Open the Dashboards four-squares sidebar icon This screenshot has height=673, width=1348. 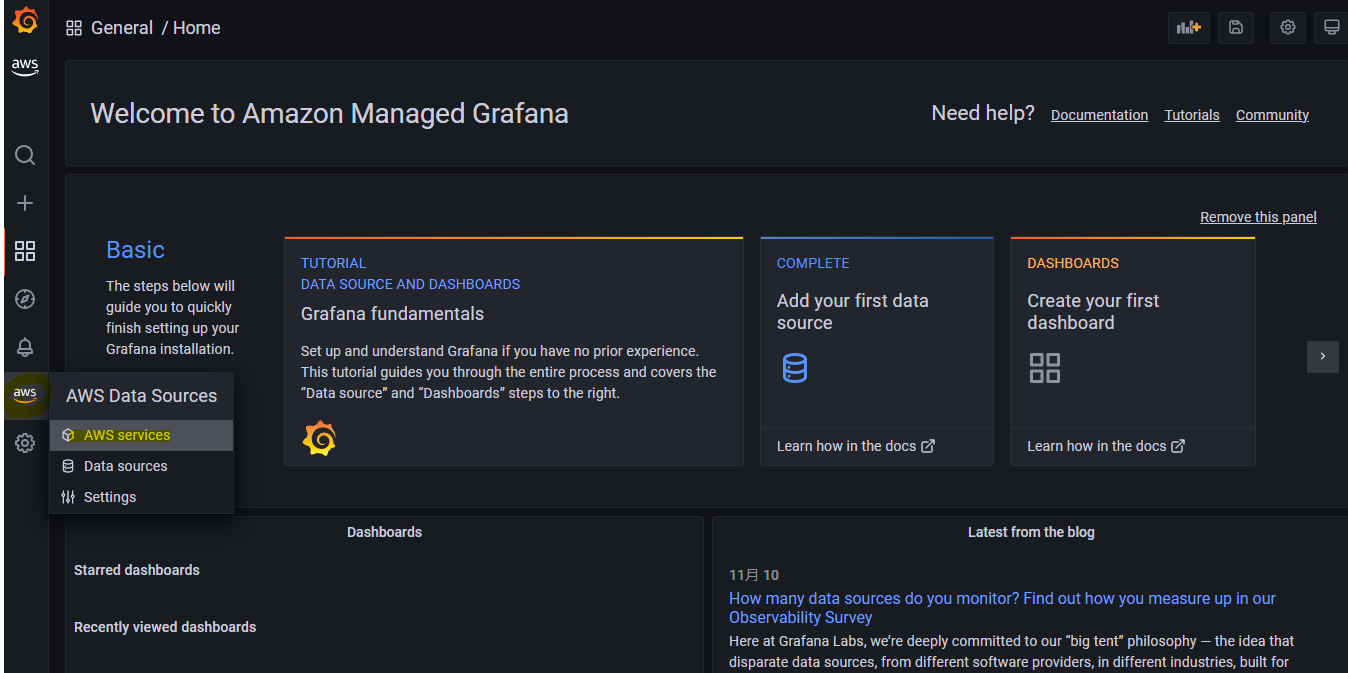click(x=25, y=251)
